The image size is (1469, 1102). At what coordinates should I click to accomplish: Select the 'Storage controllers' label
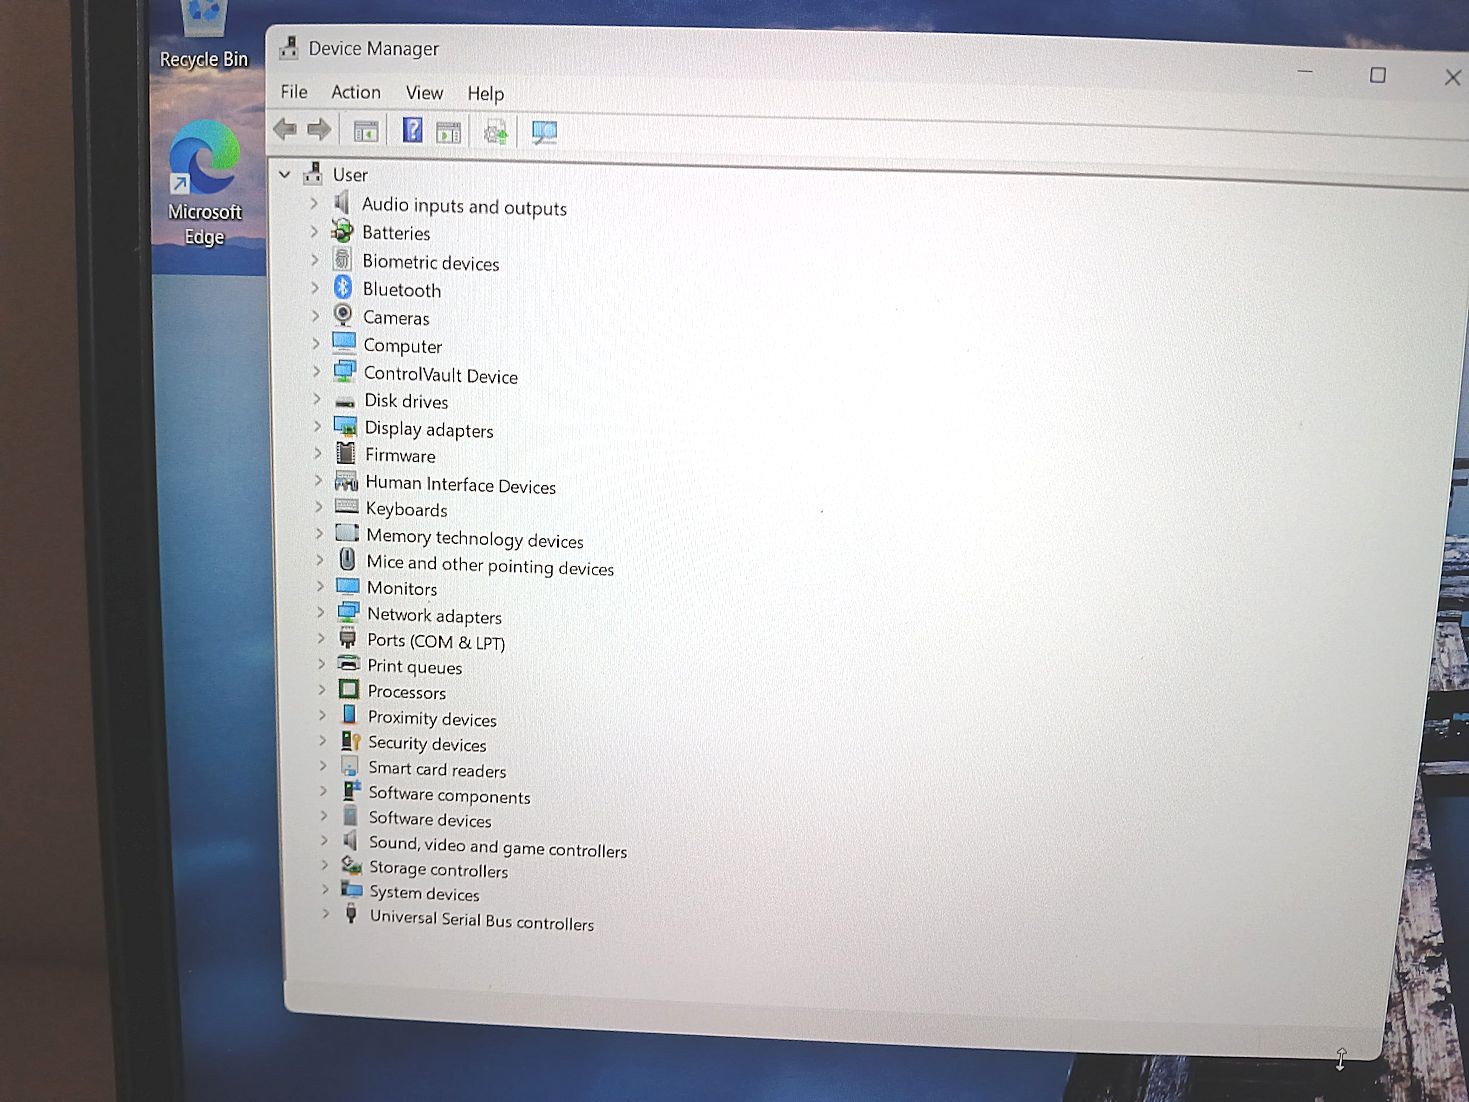[439, 869]
